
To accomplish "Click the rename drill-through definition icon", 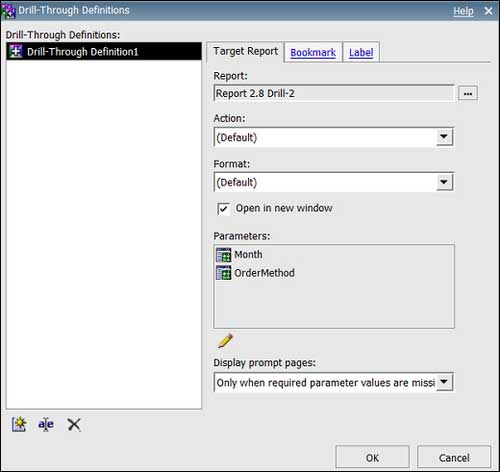I will point(46,424).
